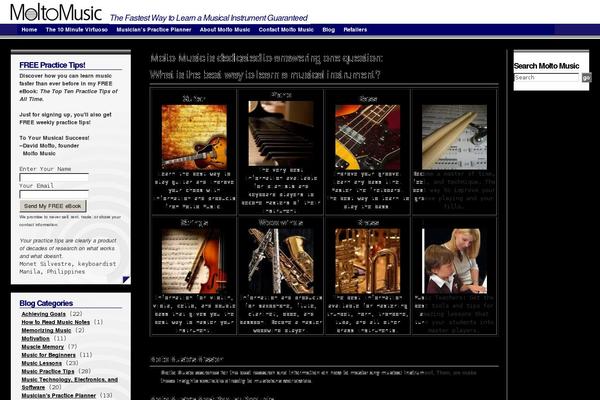The image size is (600, 400).
Task: Open the bass guitar thumbnail
Action: [367, 137]
